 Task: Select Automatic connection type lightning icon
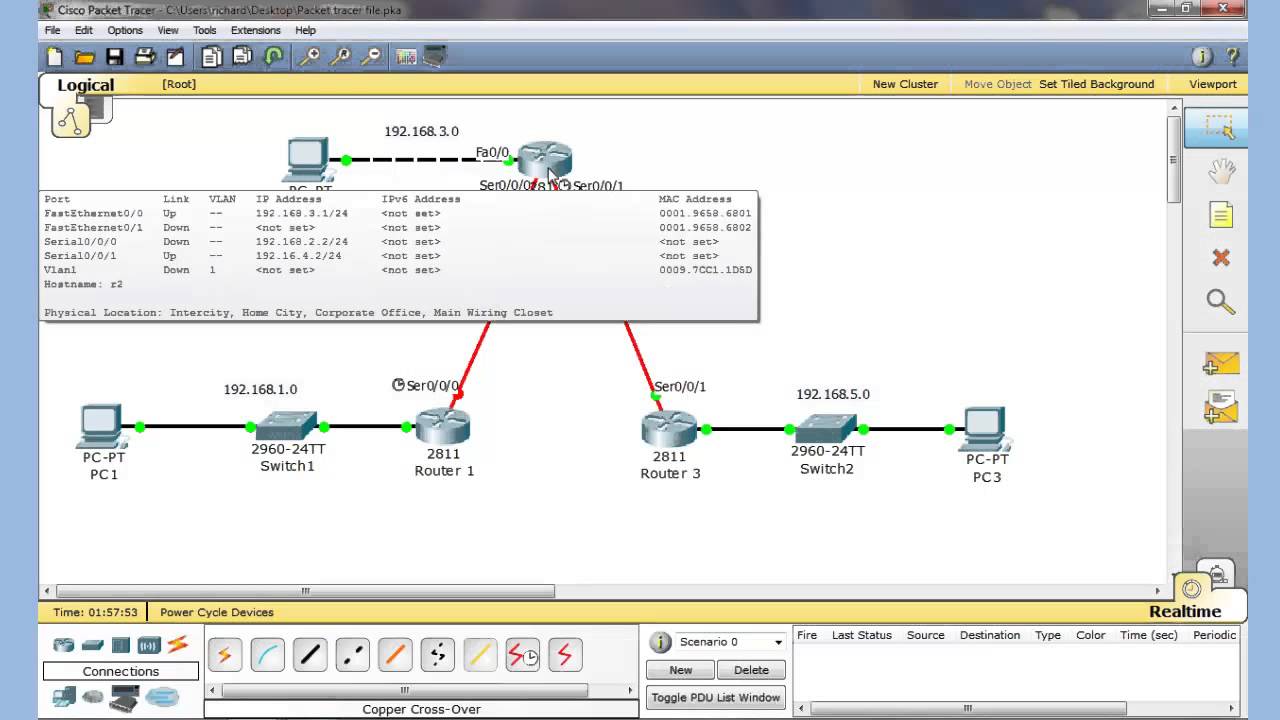pos(224,656)
